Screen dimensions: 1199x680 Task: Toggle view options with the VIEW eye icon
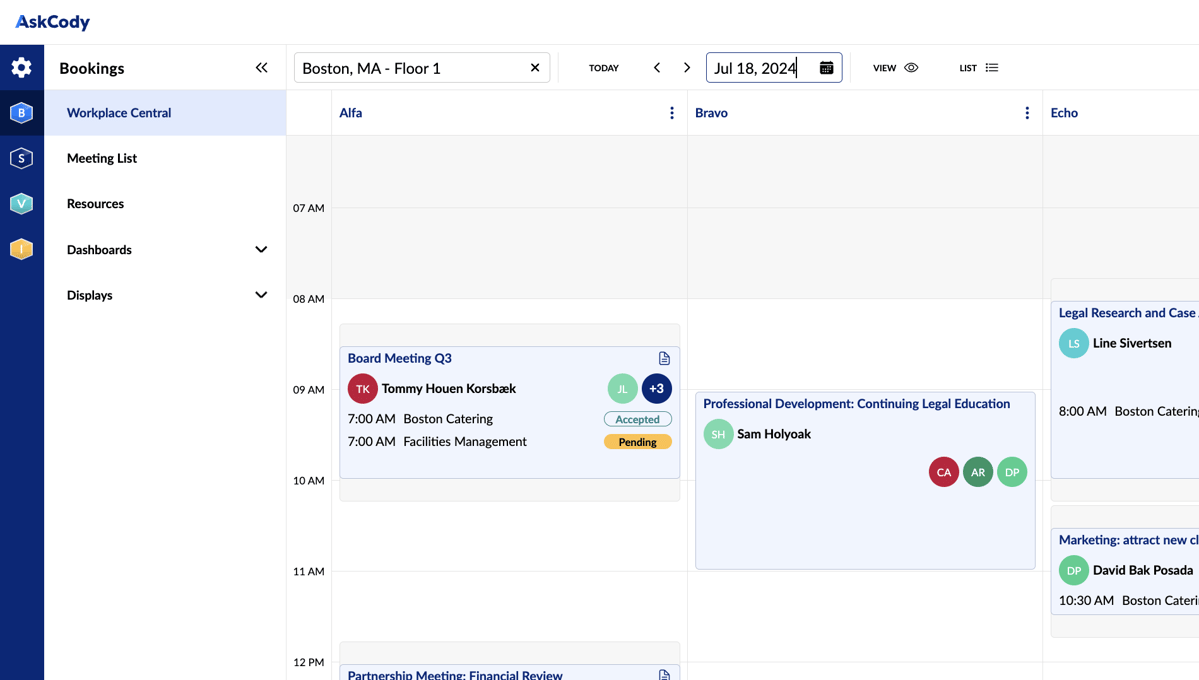[910, 67]
